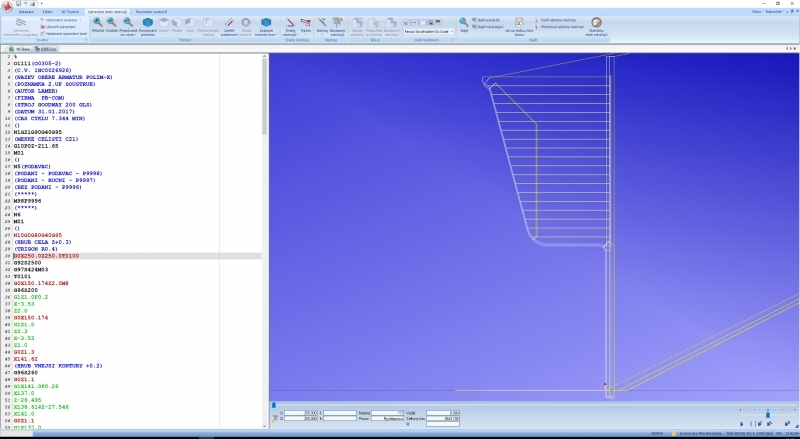The image size is (800, 439).
Task: Expand the Přizpůsobit do okna dropdown
Action: [x=128, y=35]
